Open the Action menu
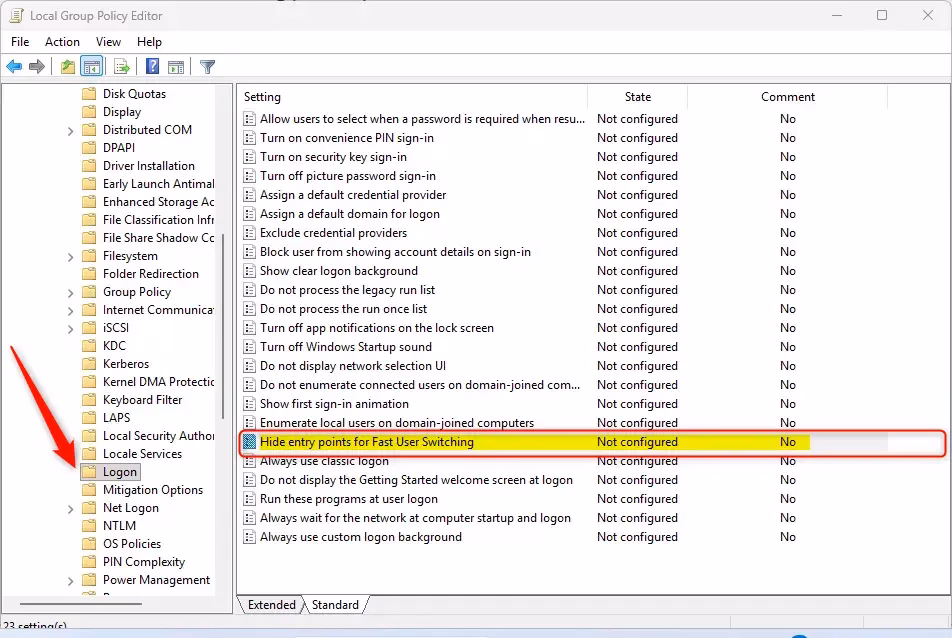The width and height of the screenshot is (952, 638). pos(62,41)
